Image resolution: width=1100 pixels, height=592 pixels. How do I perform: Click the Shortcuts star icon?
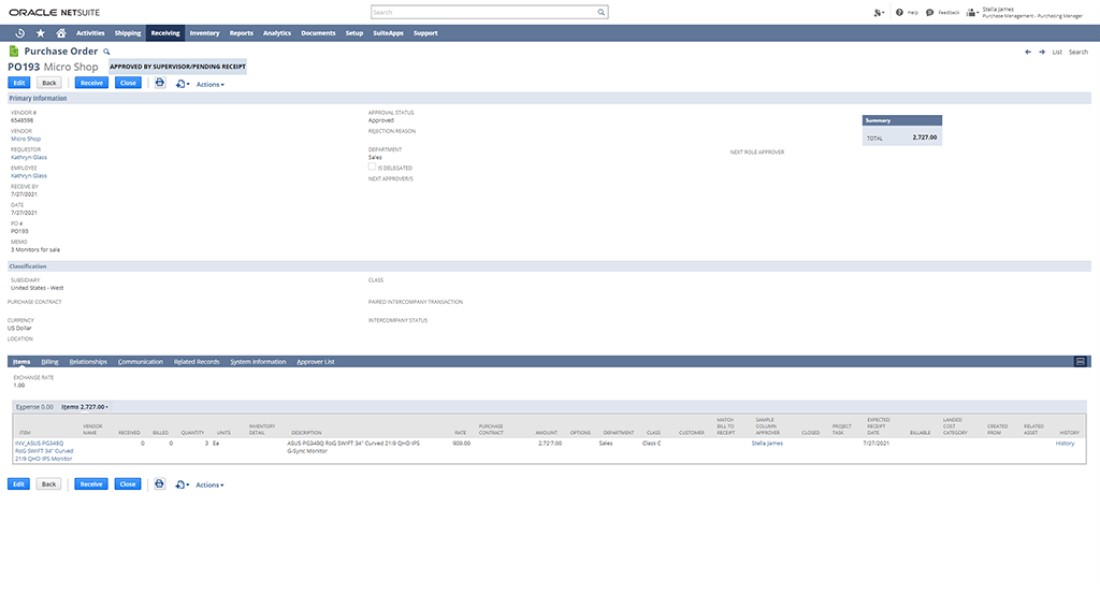pyautogui.click(x=40, y=33)
